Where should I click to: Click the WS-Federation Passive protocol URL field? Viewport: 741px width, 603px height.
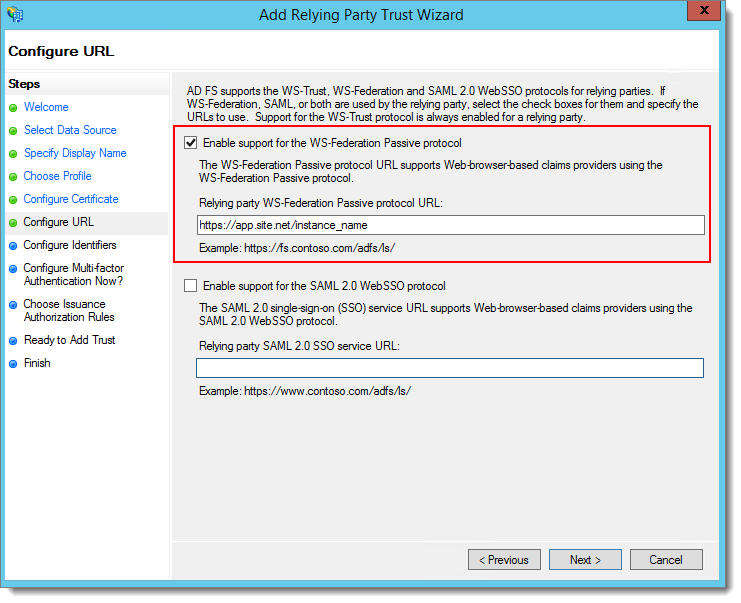(450, 225)
